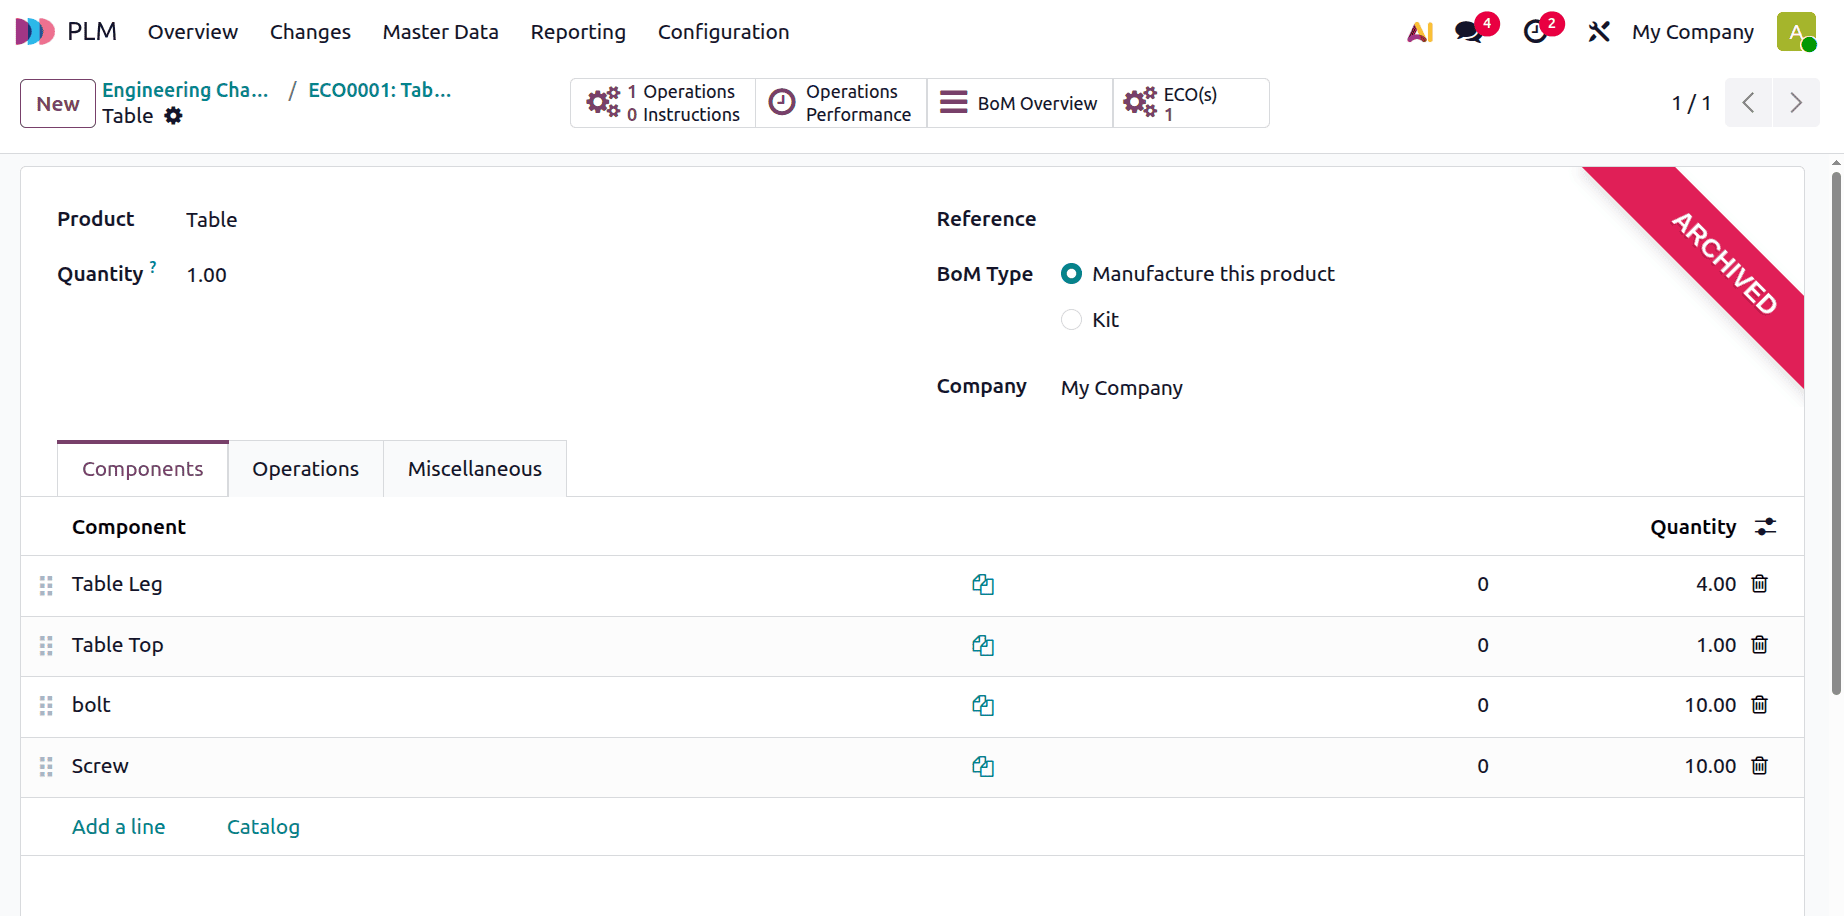The height and width of the screenshot is (916, 1844).
Task: Delete the bolt component line
Action: [1760, 705]
